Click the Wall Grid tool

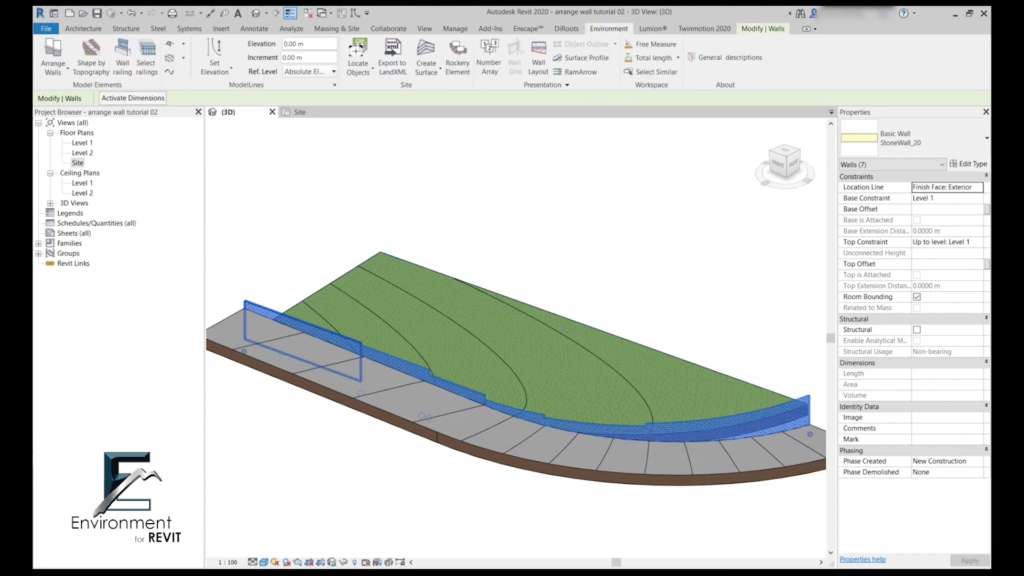515,57
